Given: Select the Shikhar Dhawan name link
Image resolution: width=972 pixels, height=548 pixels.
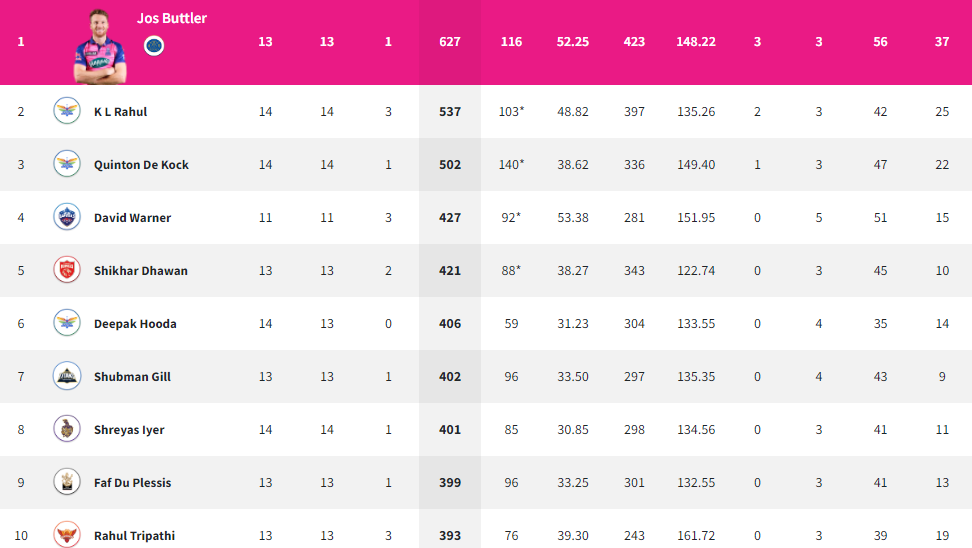Looking at the screenshot, I should point(141,271).
